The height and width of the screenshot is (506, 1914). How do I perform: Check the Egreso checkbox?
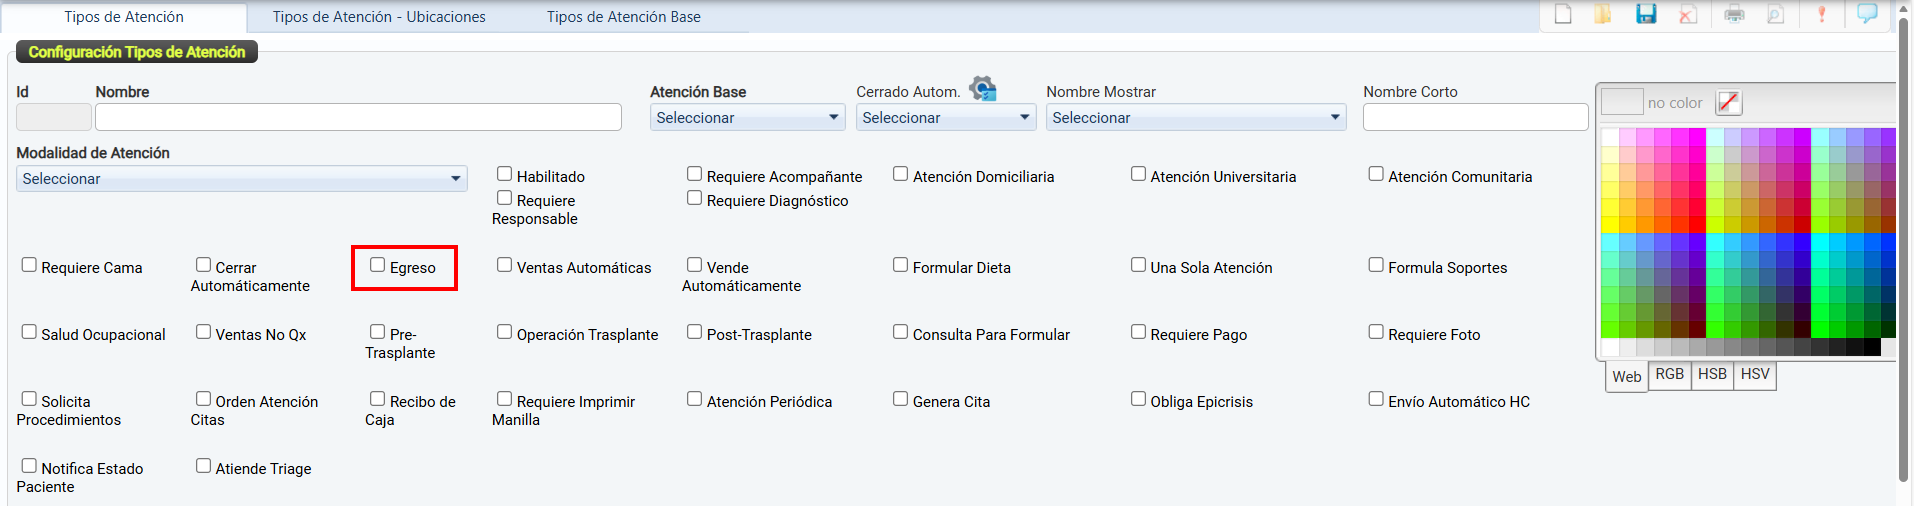378,265
